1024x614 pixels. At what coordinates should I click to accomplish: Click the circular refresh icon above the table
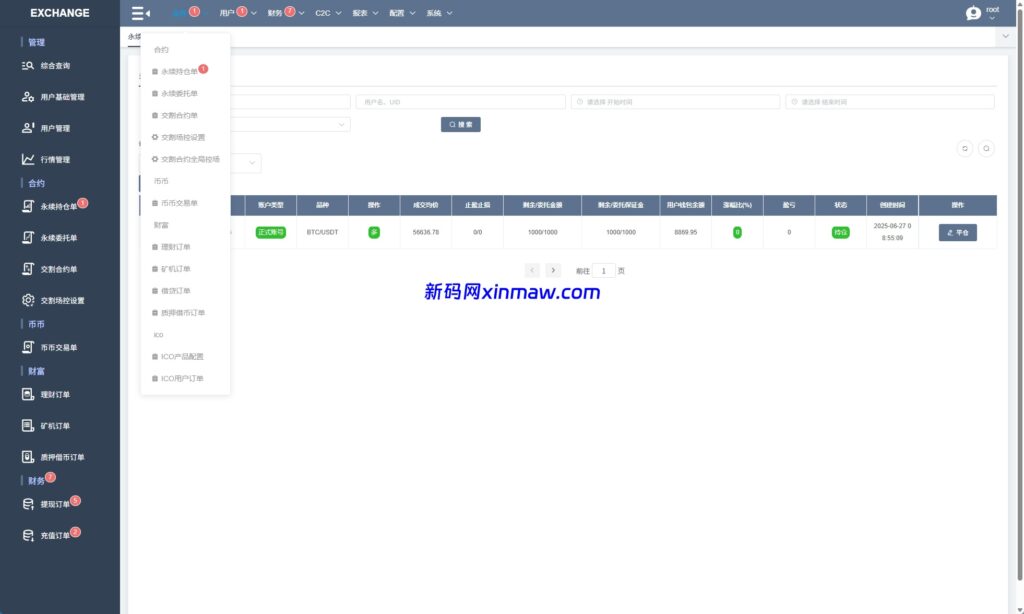point(965,148)
